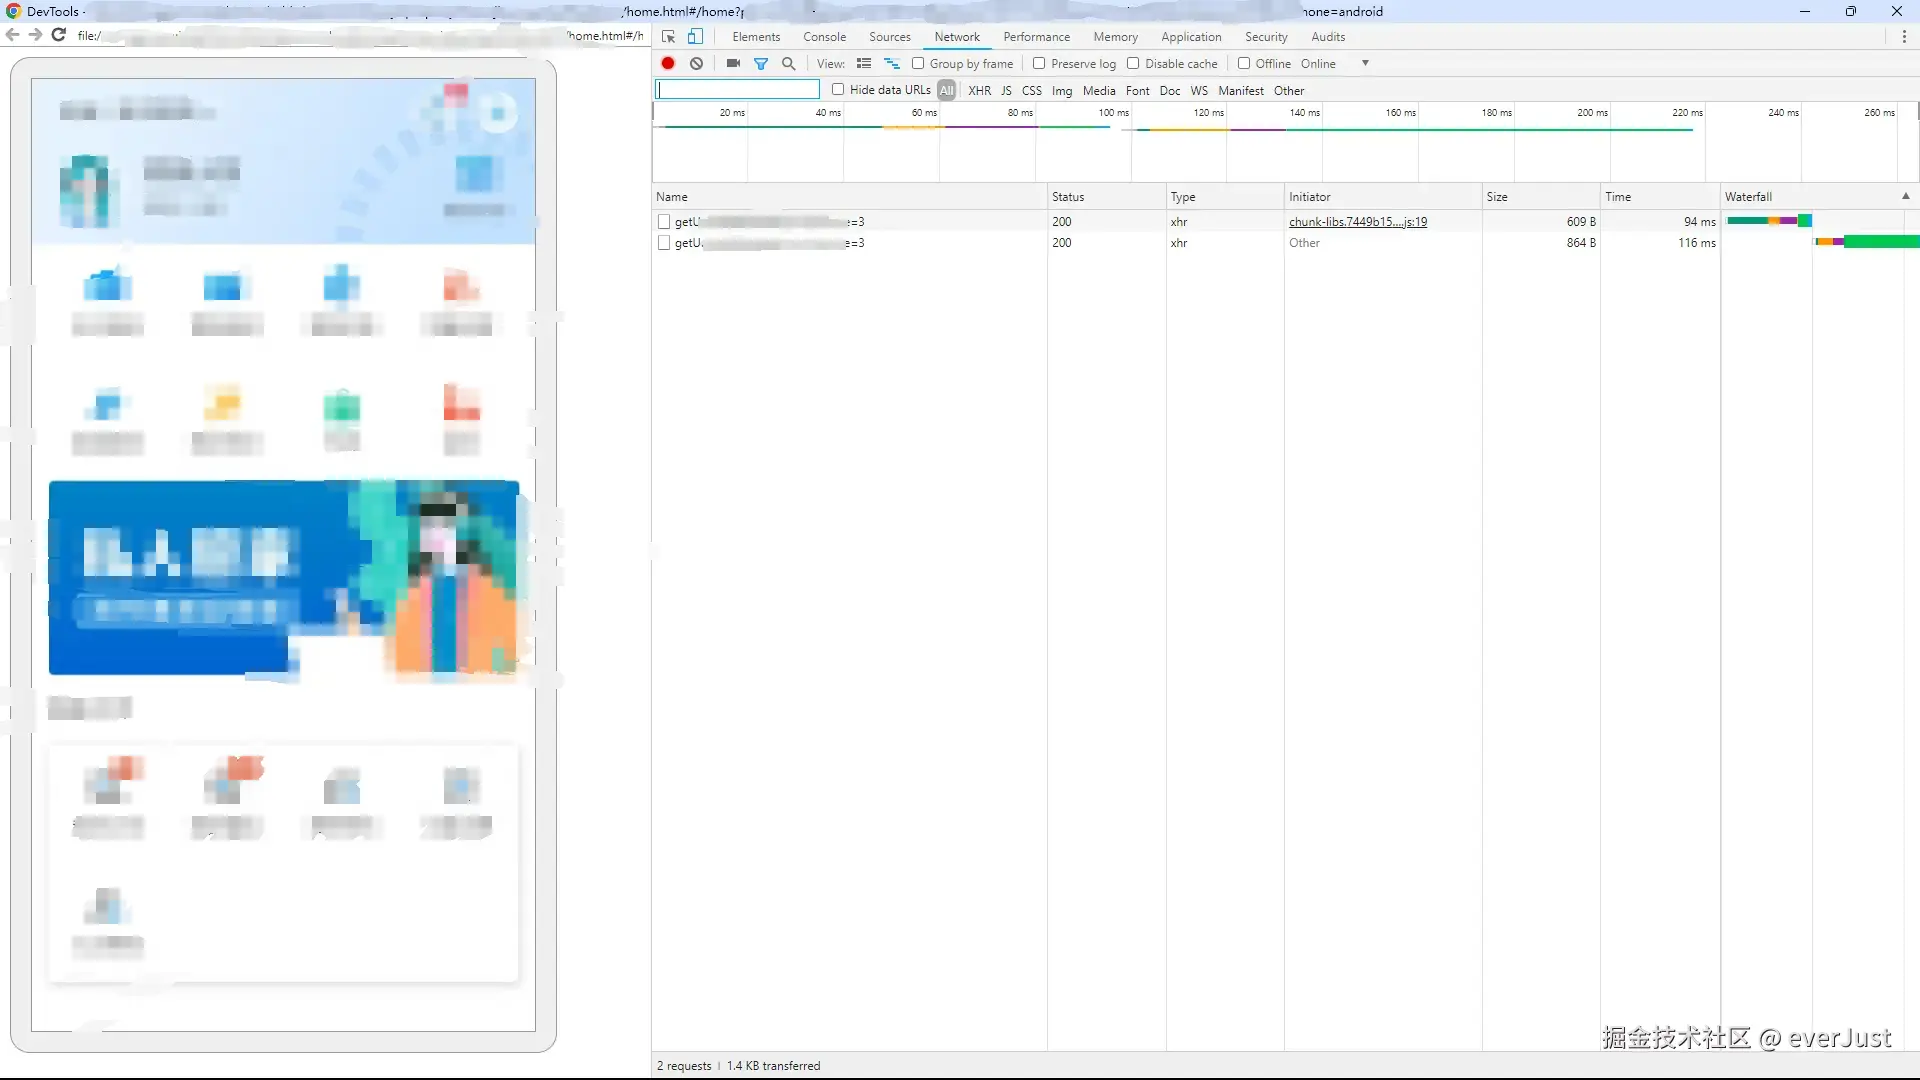Viewport: 1920px width, 1080px height.
Task: Open the chunk-libs initiator link
Action: 1357,222
